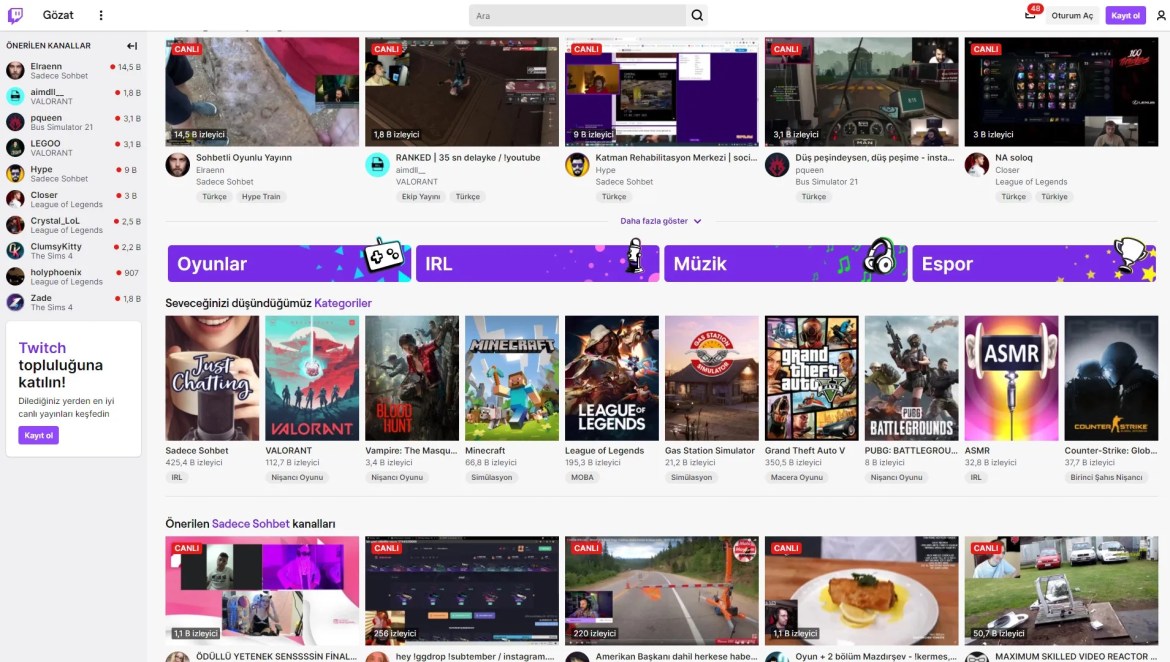Viewport: 1170px width, 662px height.
Task: Open the IRL category banner
Action: tap(537, 263)
